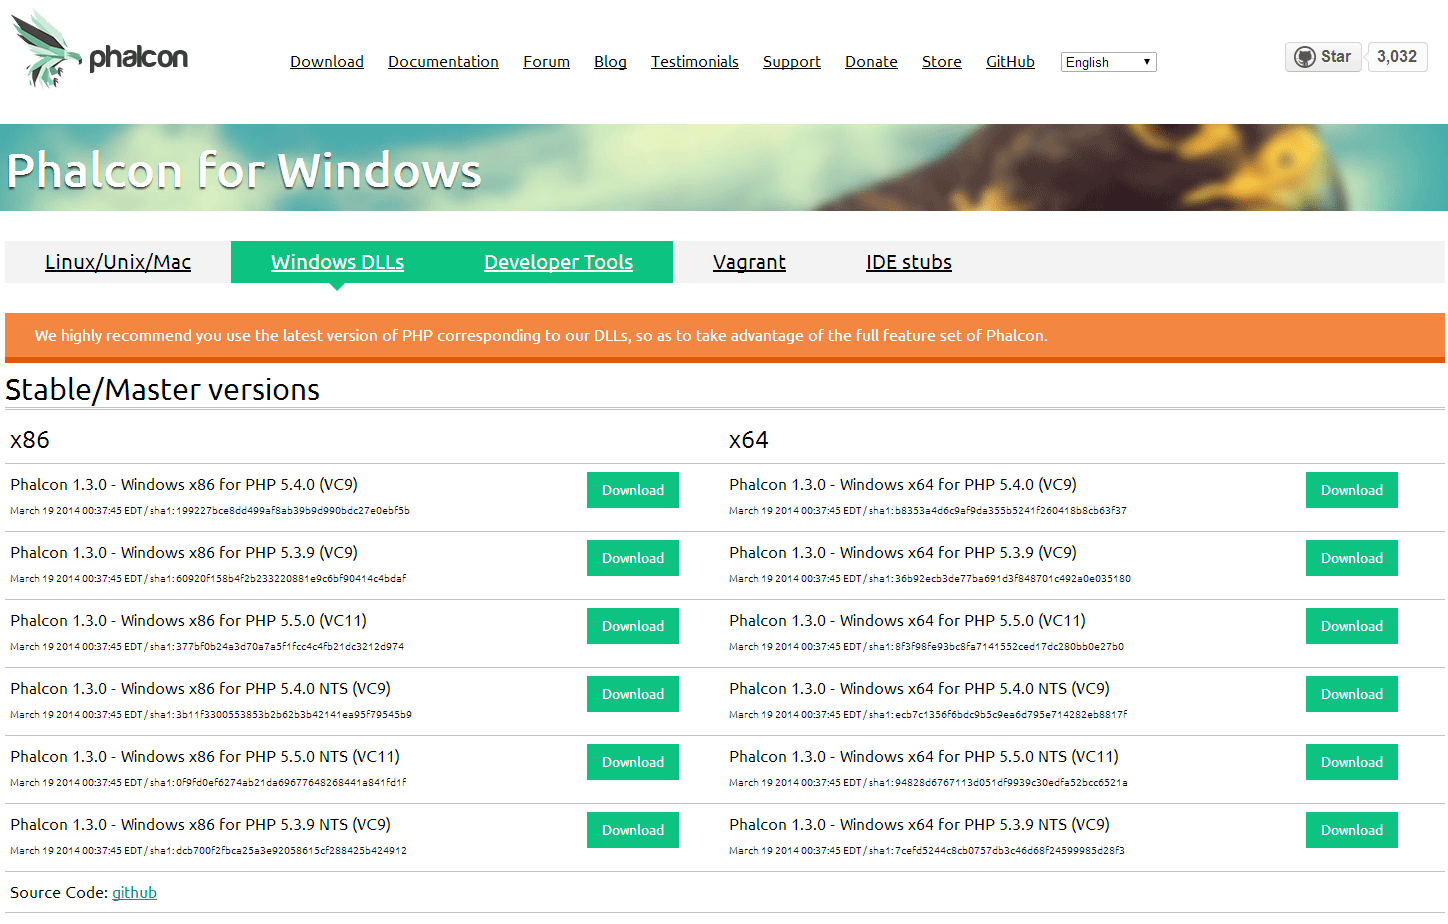The width and height of the screenshot is (1448, 924).
Task: Download x64 PHP 5.5.0 NTS (VC11) build
Action: (x=1352, y=762)
